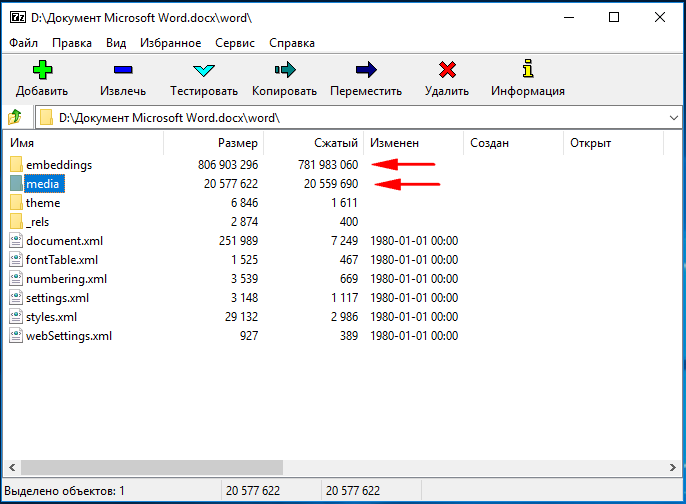The height and width of the screenshot is (504, 686).
Task: Click the settings.xml file icon
Action: (x=16, y=298)
